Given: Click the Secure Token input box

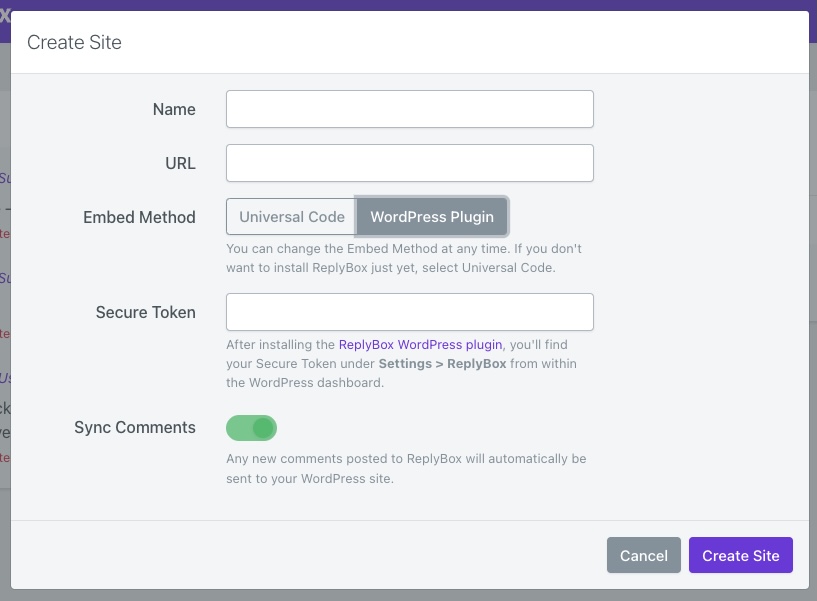Looking at the screenshot, I should [409, 312].
